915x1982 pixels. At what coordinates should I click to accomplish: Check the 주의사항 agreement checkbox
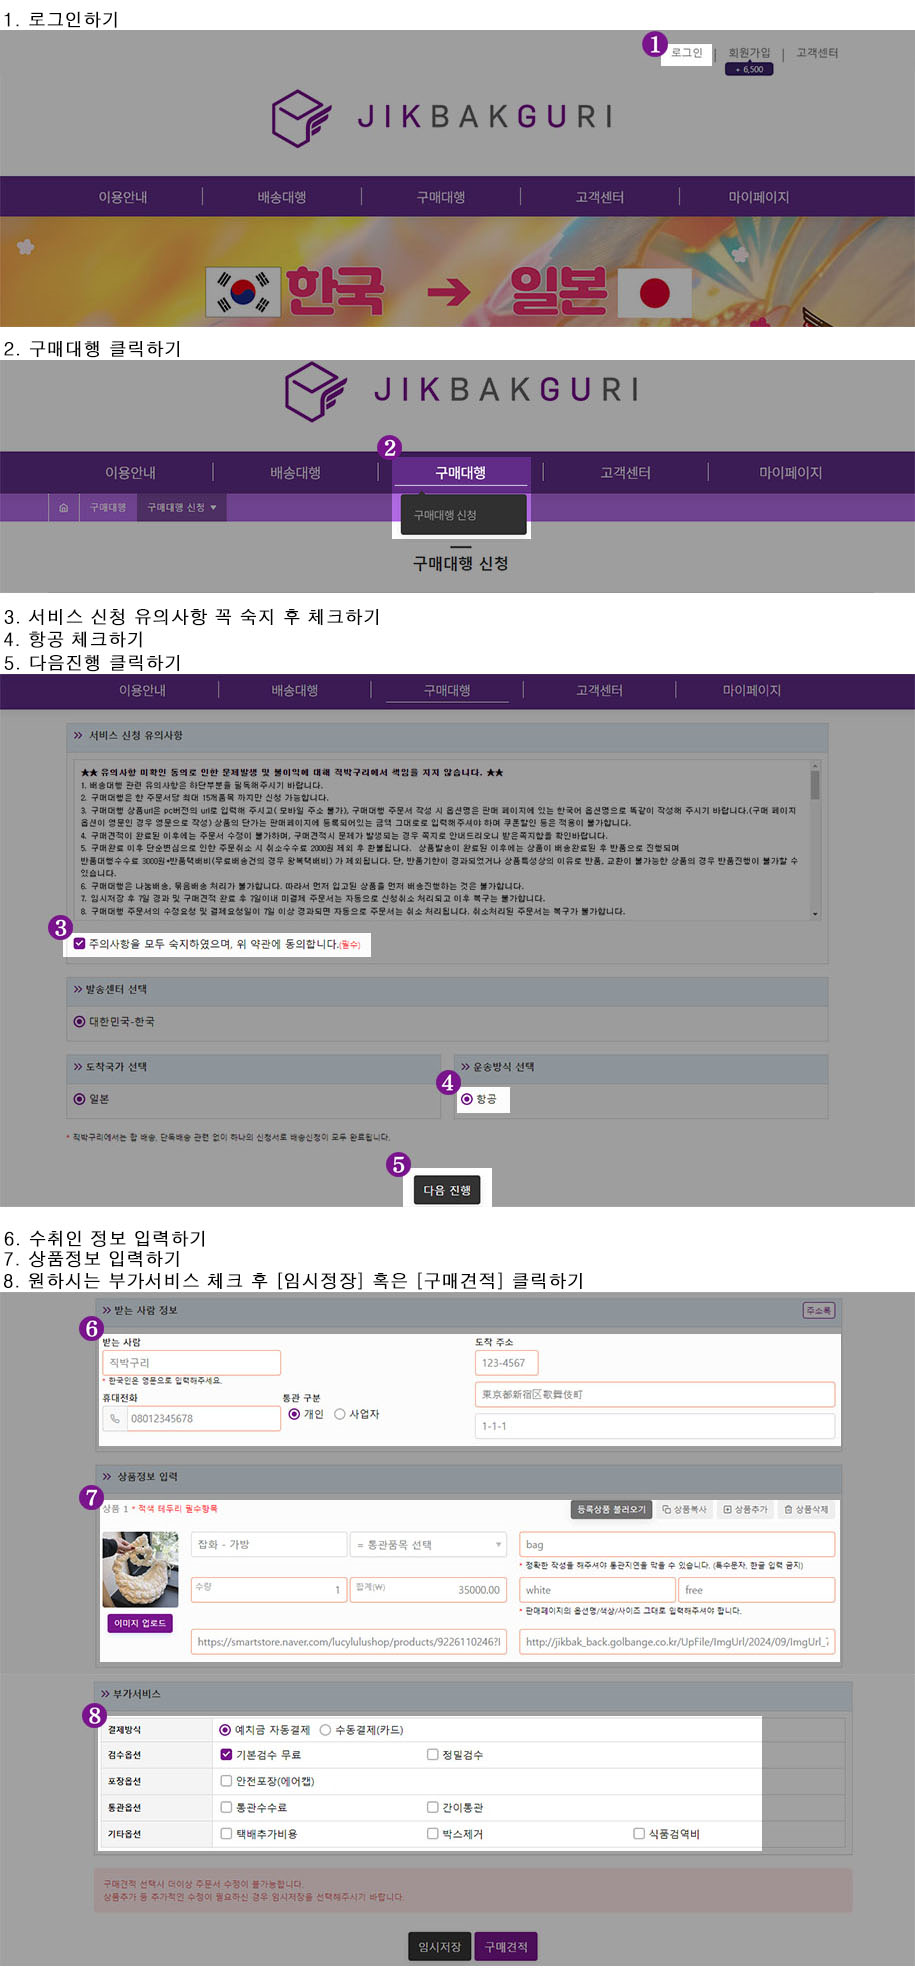point(80,943)
